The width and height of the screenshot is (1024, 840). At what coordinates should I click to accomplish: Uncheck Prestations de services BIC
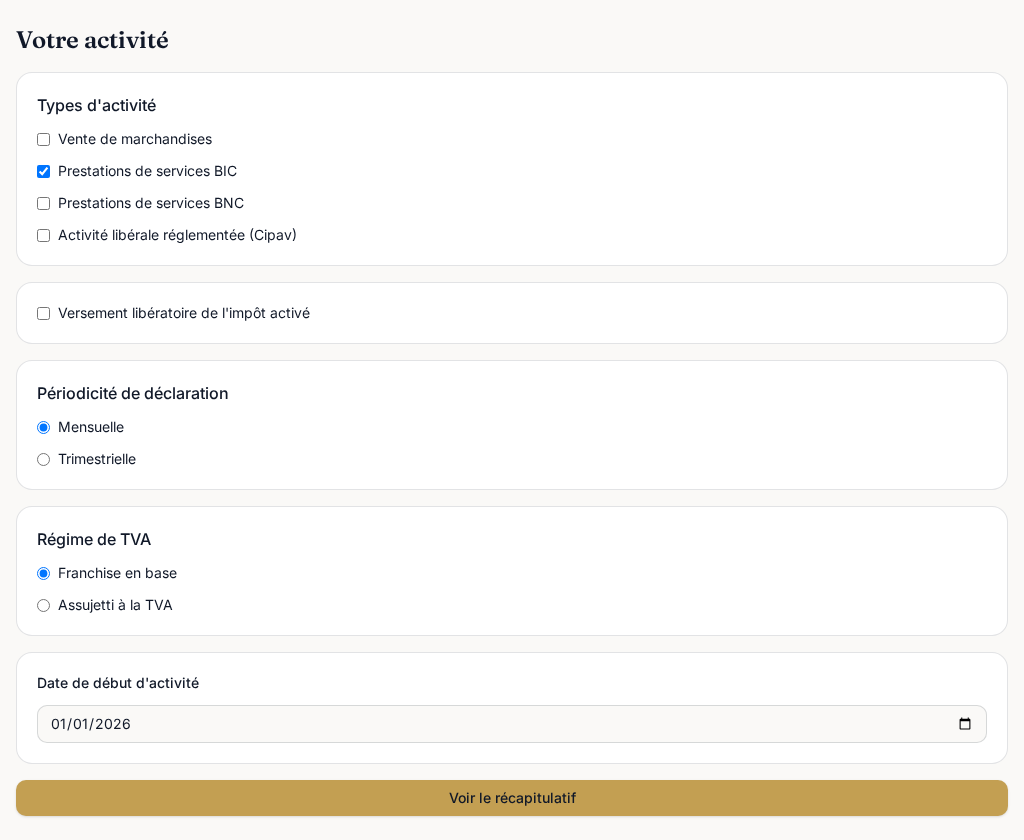tap(44, 172)
